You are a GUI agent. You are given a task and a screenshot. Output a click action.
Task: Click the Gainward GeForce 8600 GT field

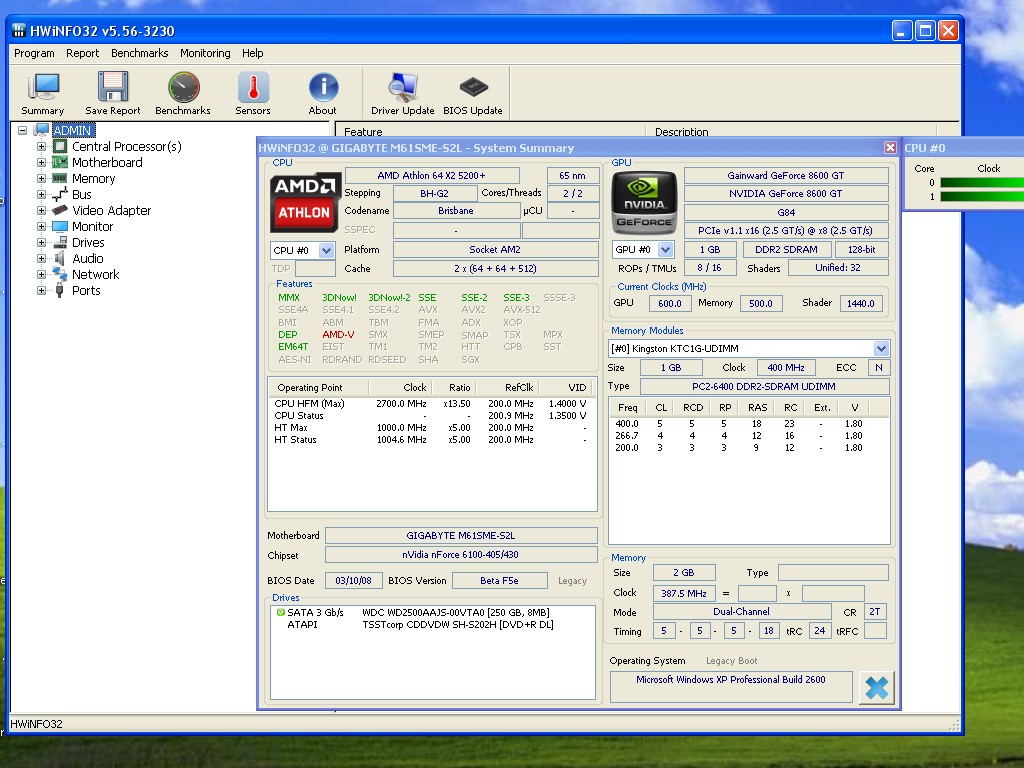(x=786, y=175)
